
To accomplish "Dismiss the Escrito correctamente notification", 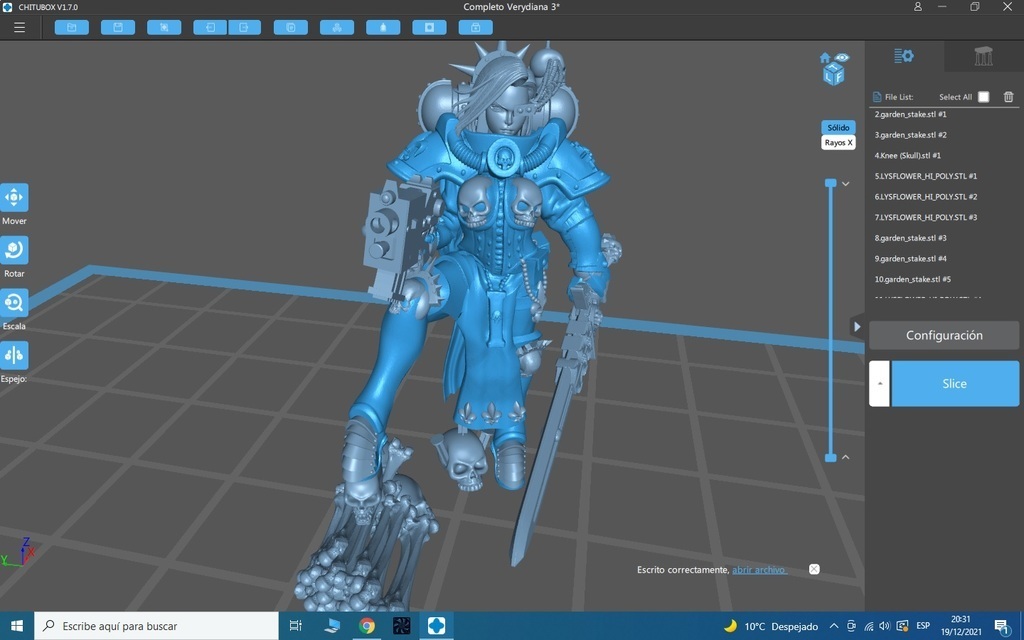I will pyautogui.click(x=814, y=569).
